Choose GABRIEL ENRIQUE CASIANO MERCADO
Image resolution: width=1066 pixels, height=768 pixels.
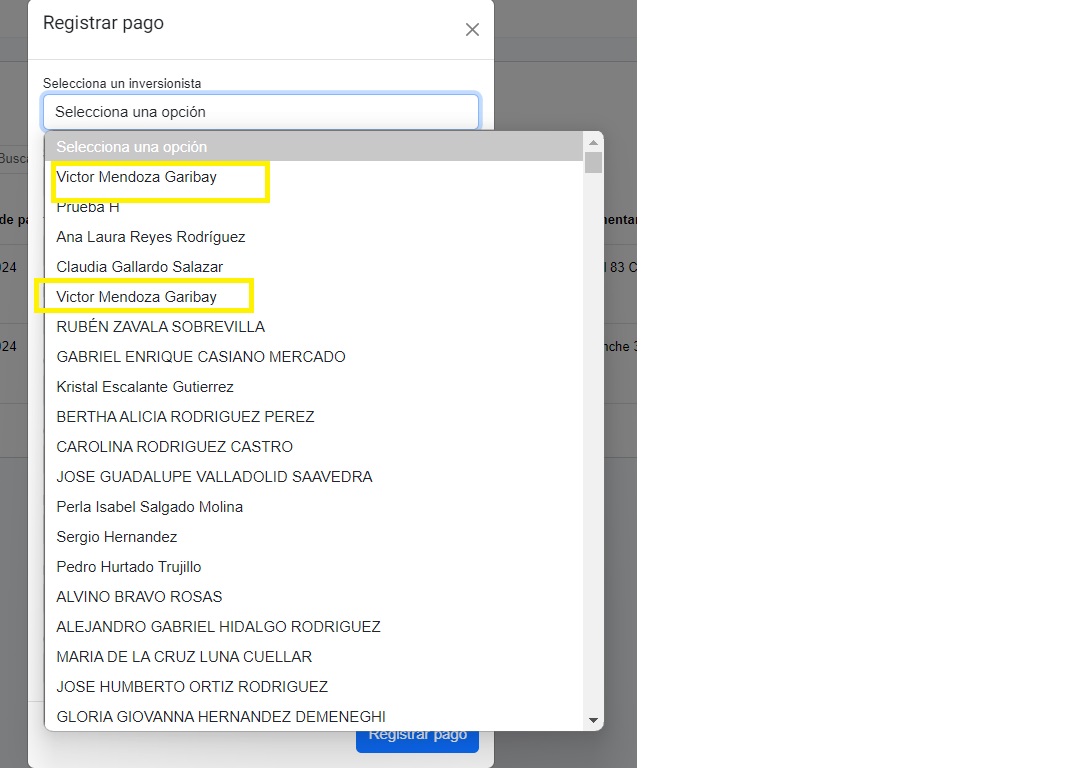click(x=201, y=357)
